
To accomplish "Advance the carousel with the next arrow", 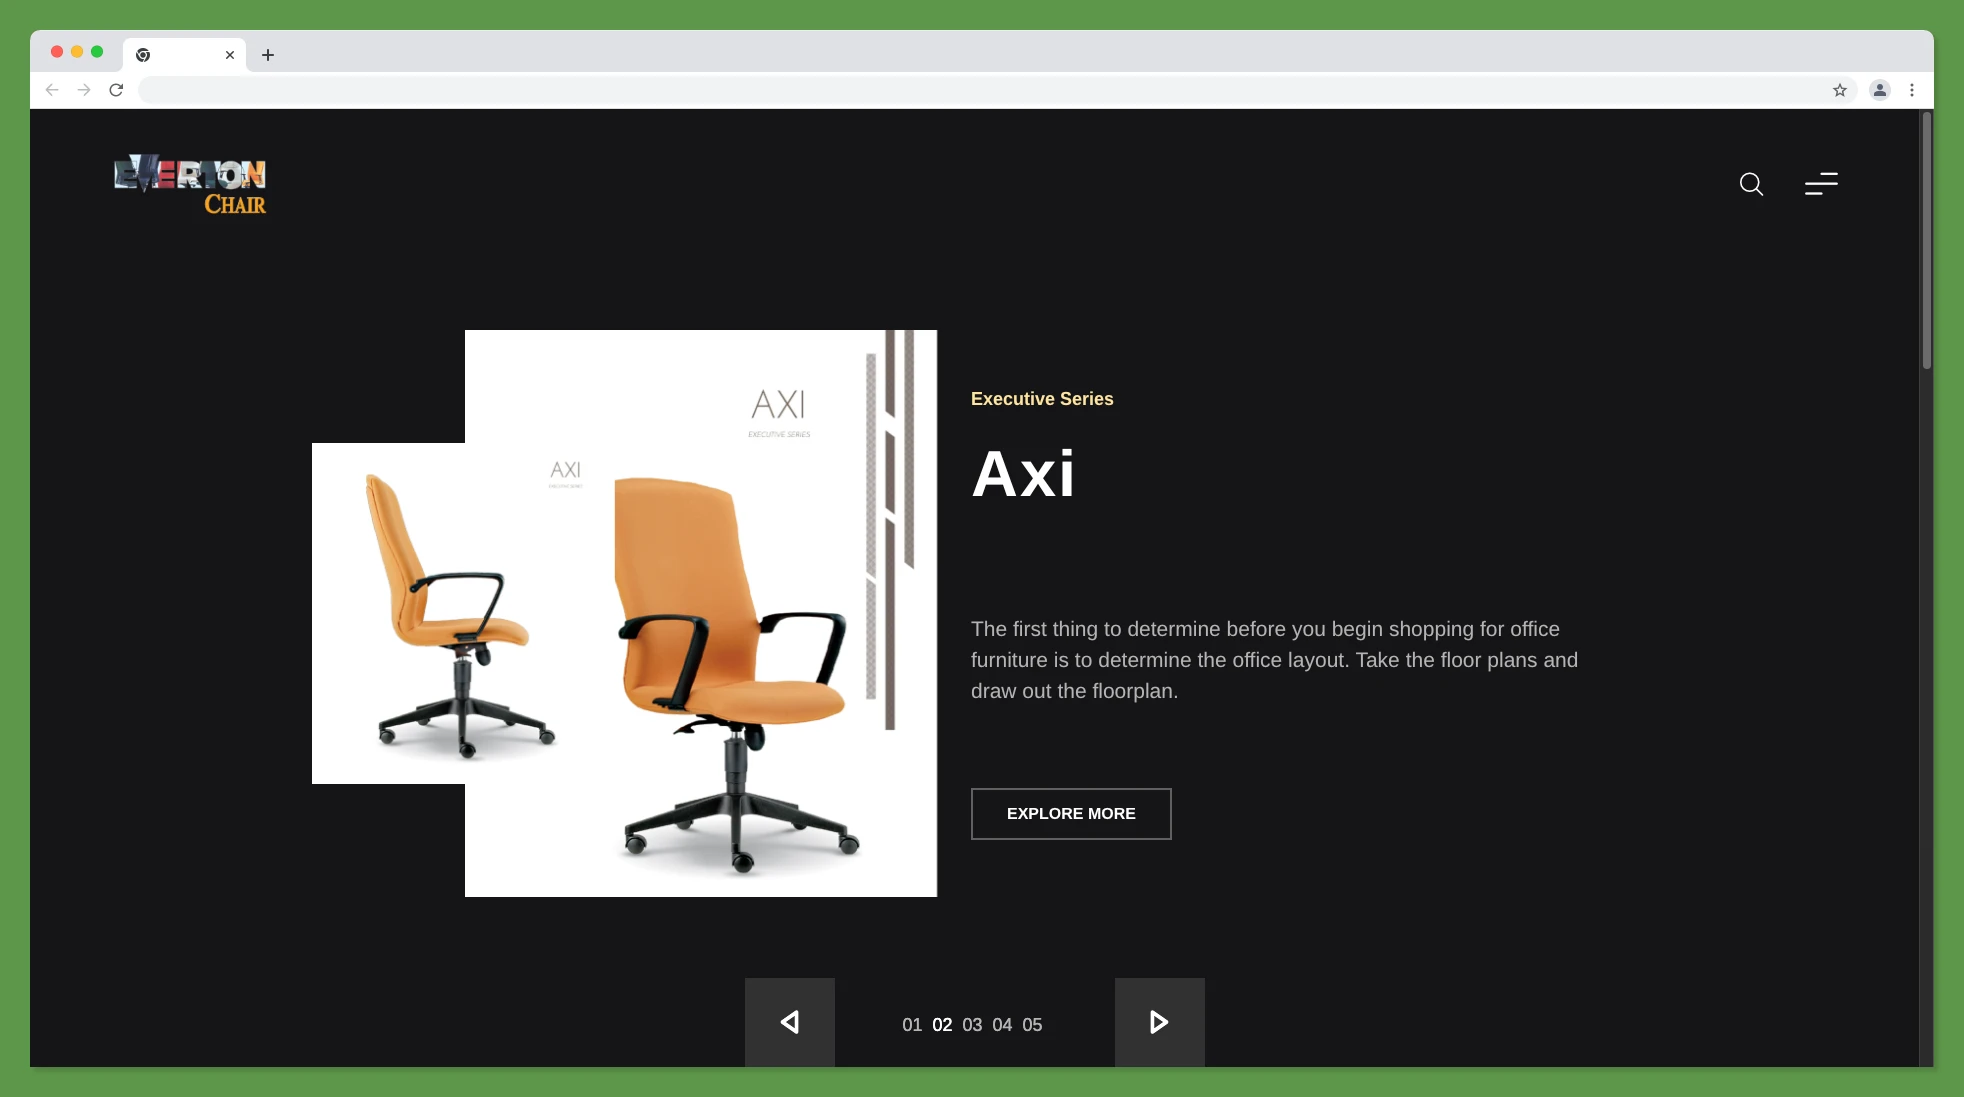I will [x=1158, y=1022].
